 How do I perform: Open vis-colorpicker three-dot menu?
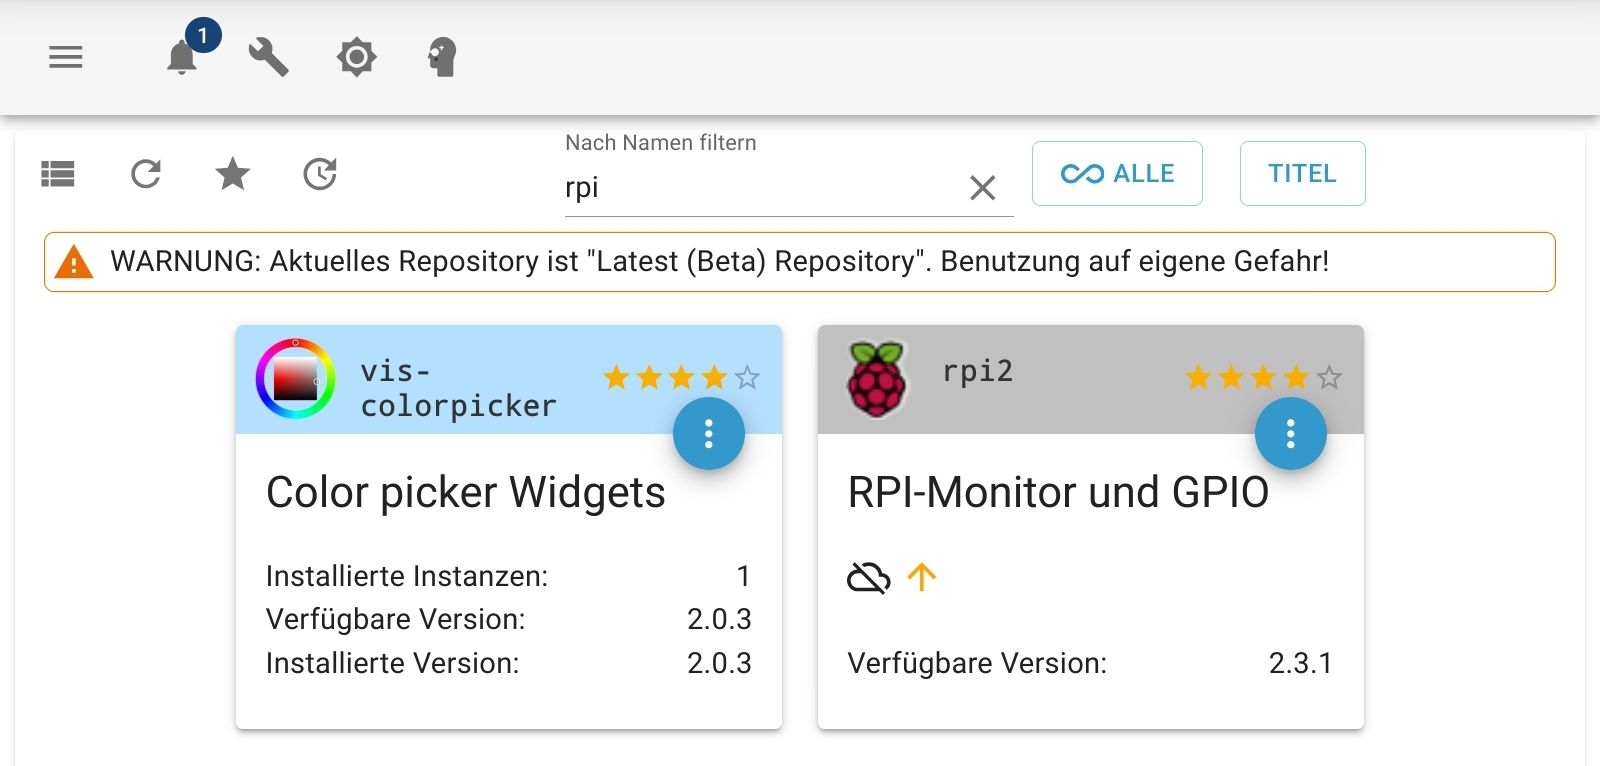(709, 433)
